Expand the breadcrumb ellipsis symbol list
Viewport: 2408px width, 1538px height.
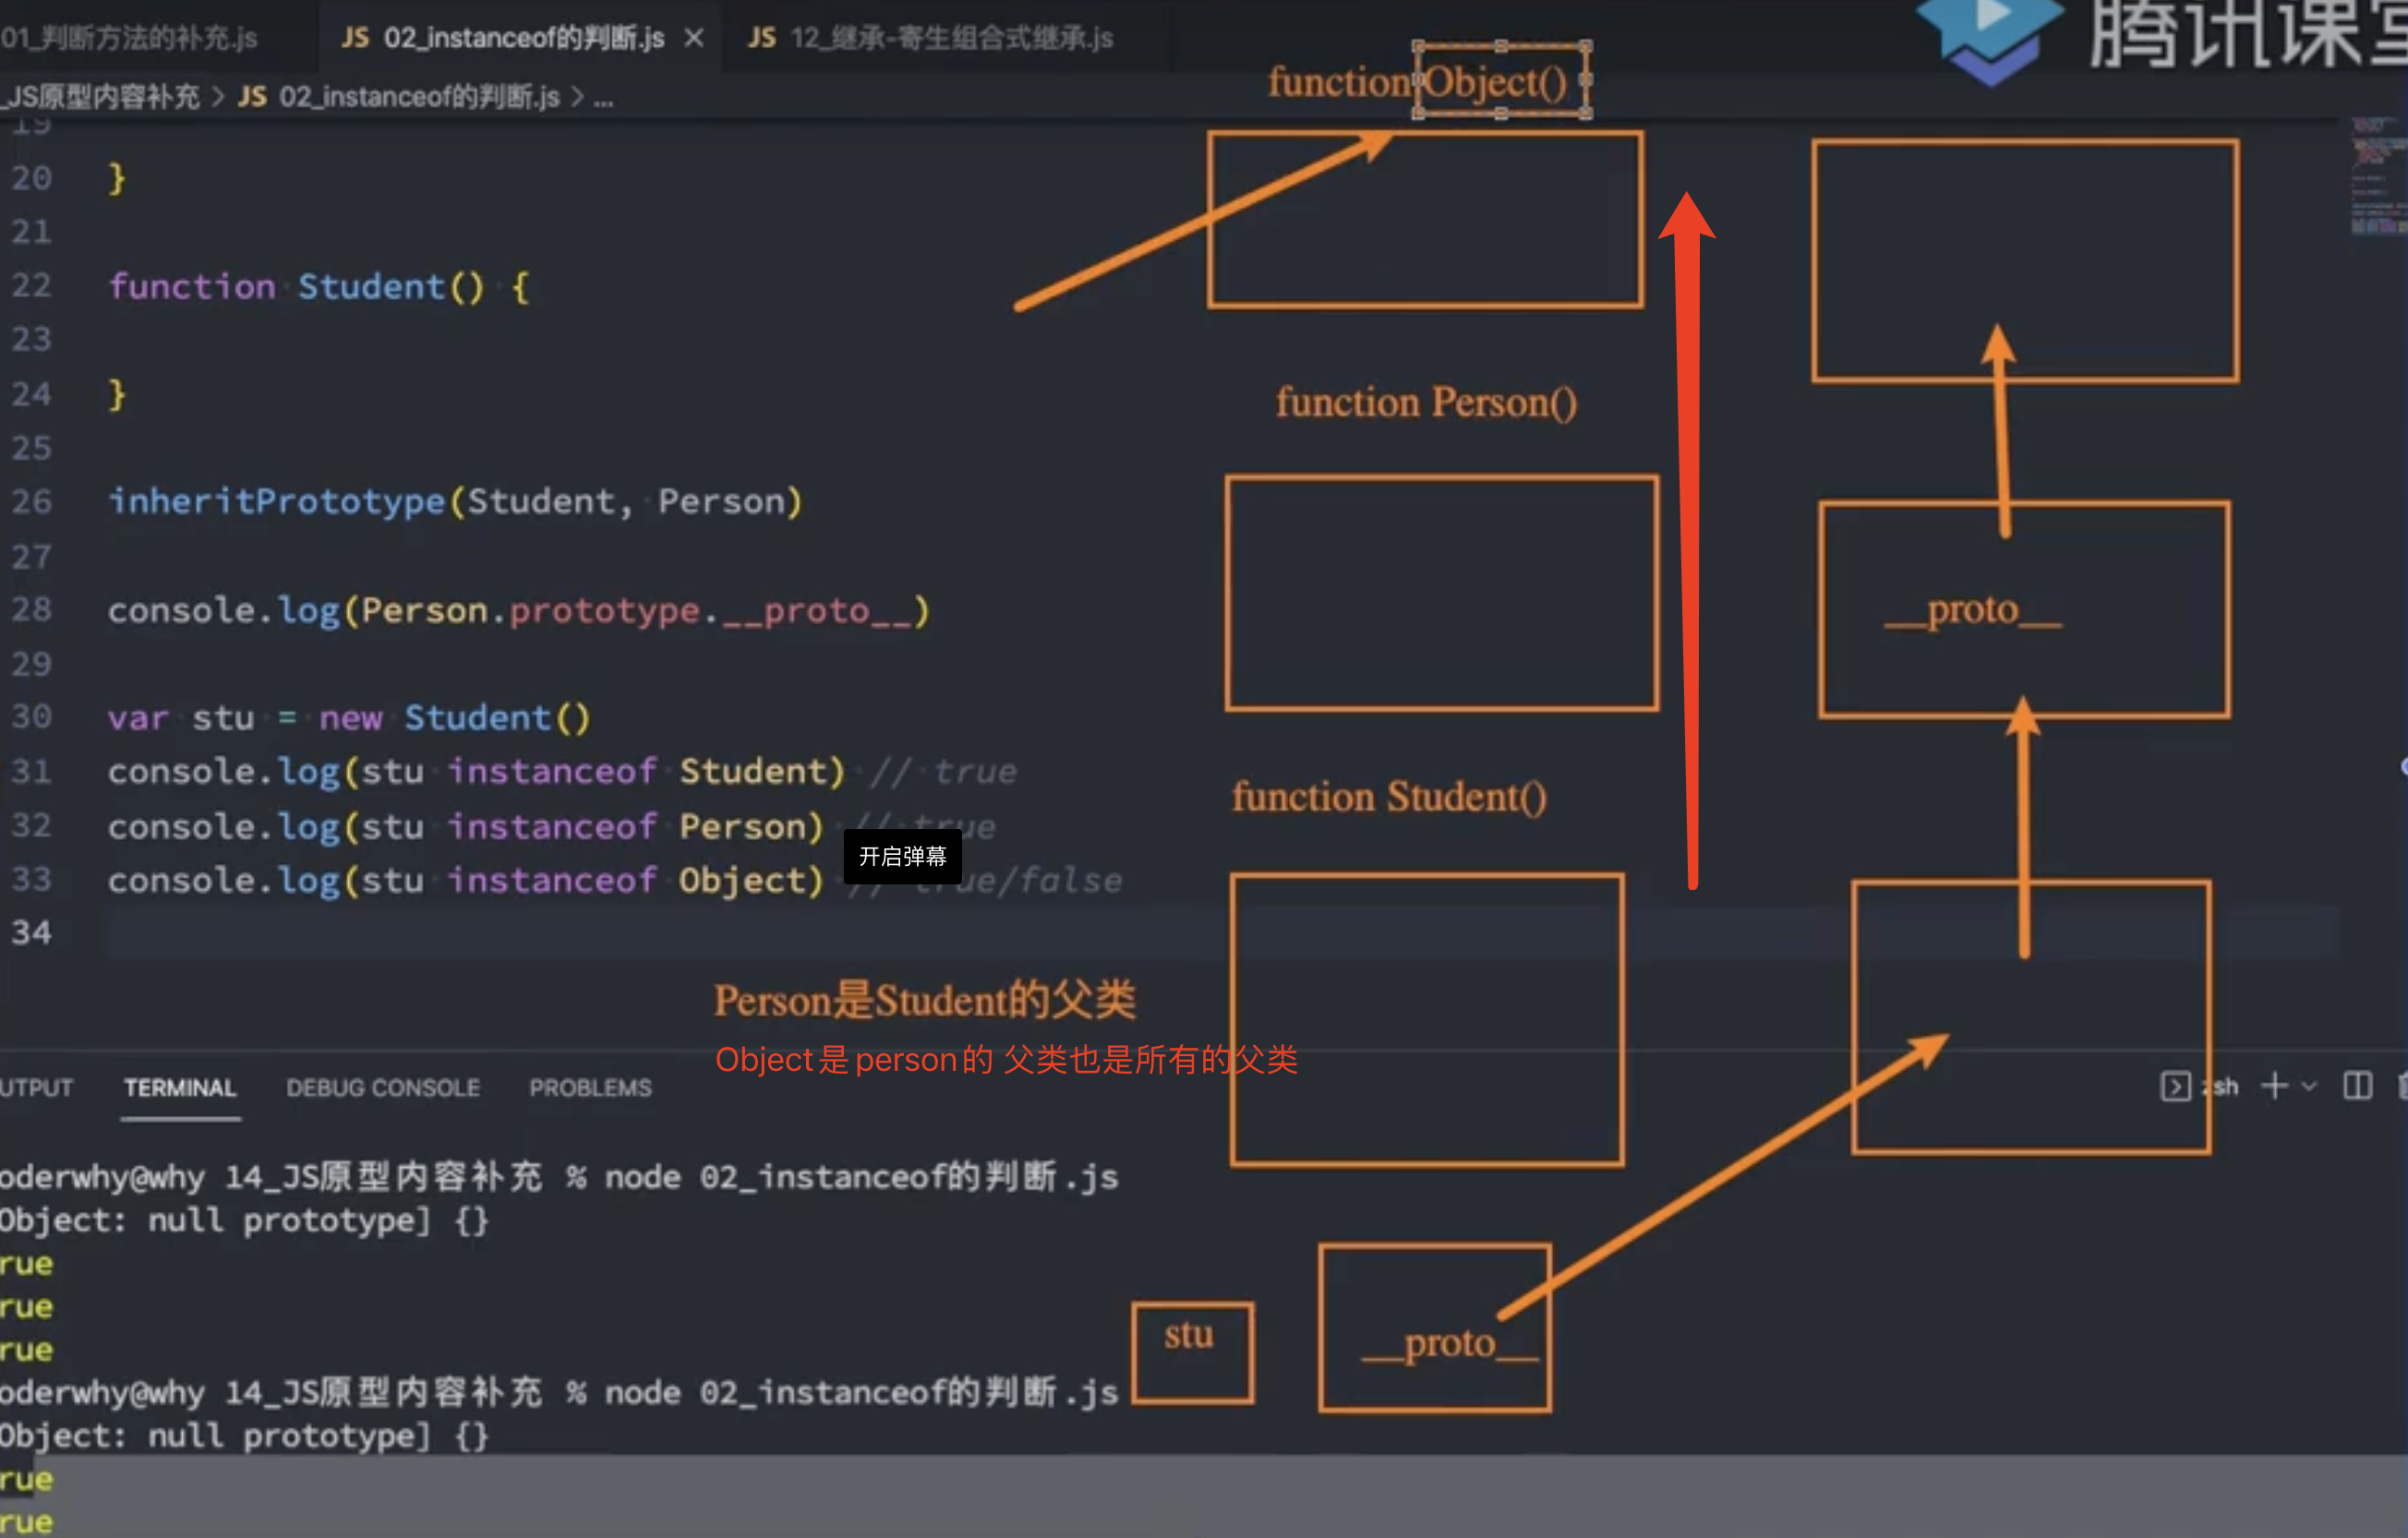[603, 97]
